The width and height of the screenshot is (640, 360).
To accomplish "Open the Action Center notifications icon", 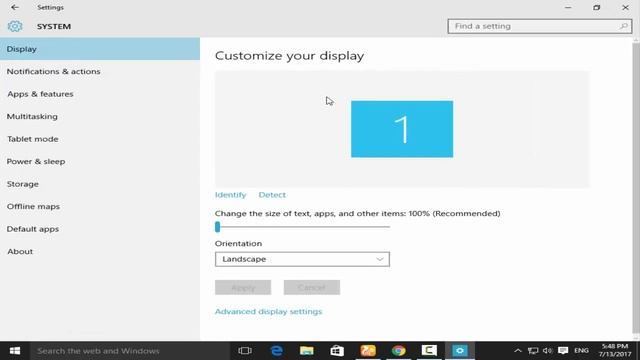I will [563, 351].
